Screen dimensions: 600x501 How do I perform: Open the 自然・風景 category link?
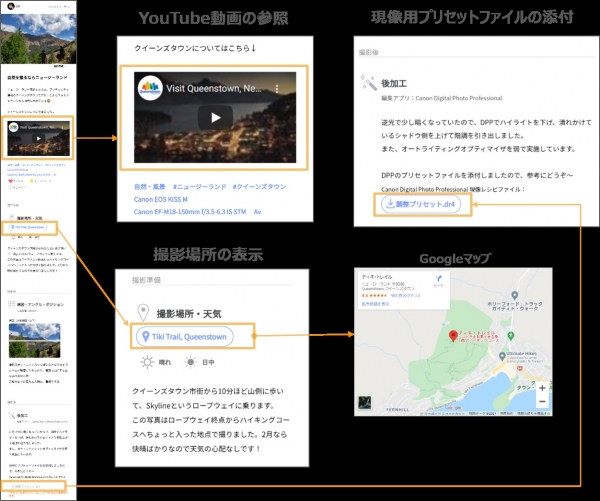tap(150, 187)
